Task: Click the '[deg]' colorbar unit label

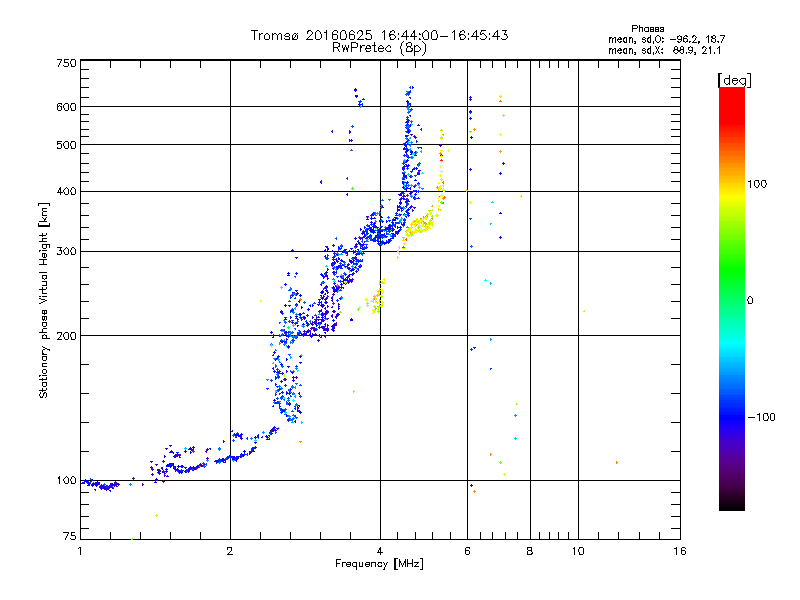Action: click(x=734, y=80)
